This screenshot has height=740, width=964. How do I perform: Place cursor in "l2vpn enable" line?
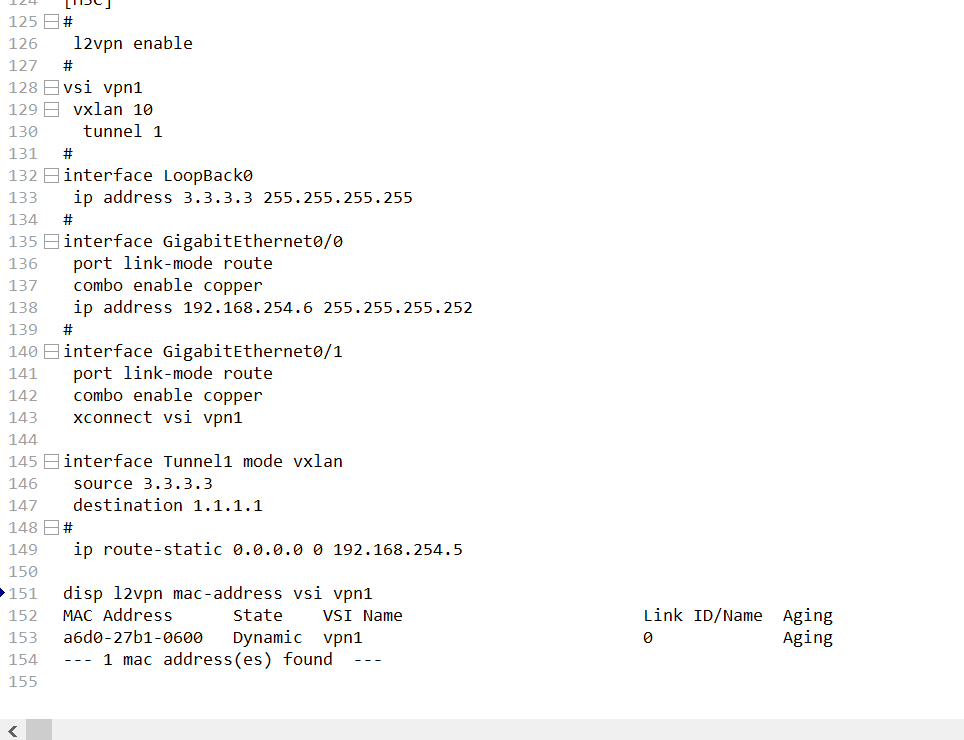(x=132, y=44)
